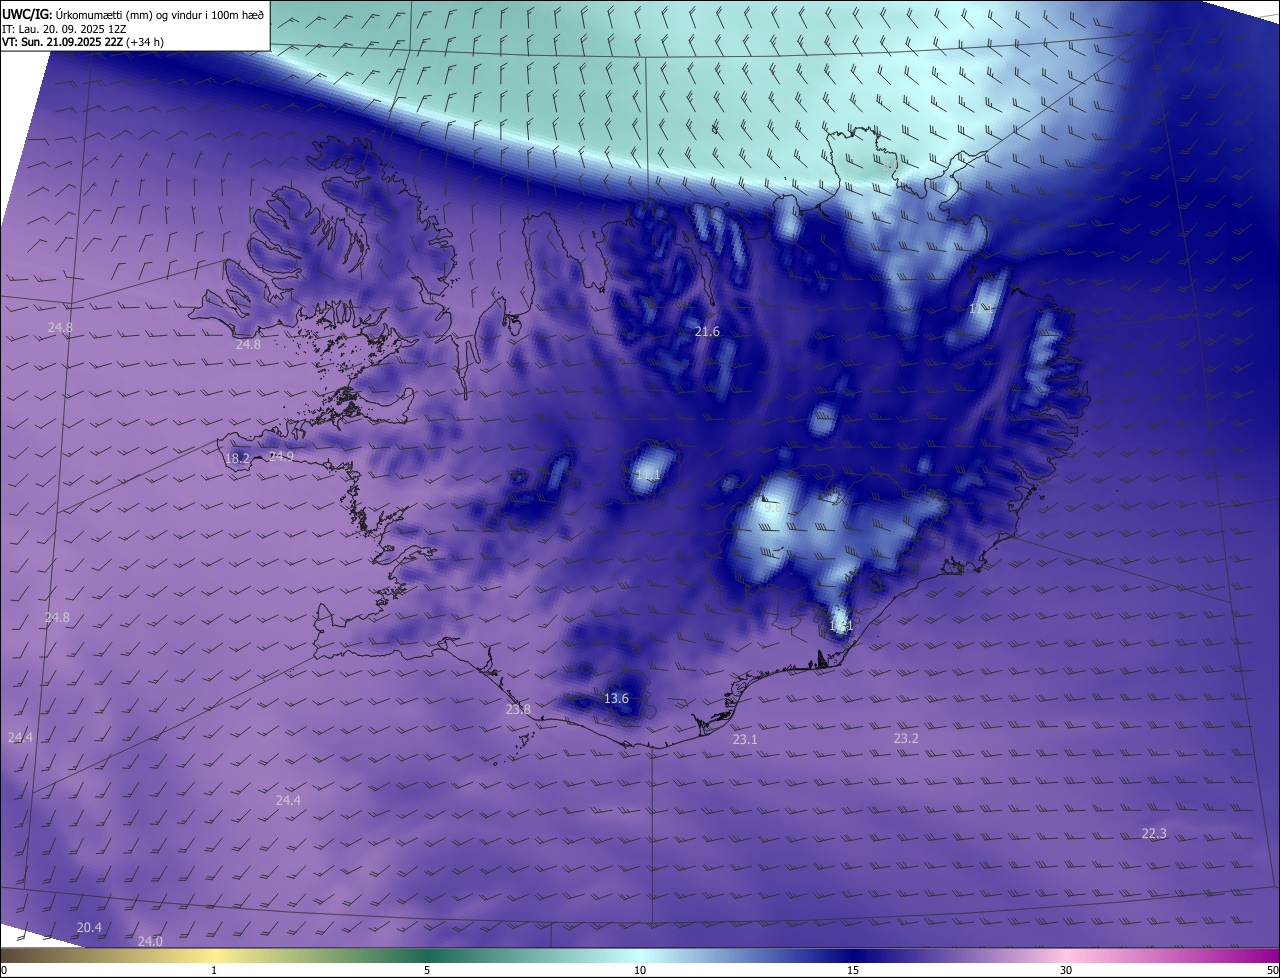1280x978 pixels.
Task: Click the colorbar tick label 0
Action: tap(4, 970)
